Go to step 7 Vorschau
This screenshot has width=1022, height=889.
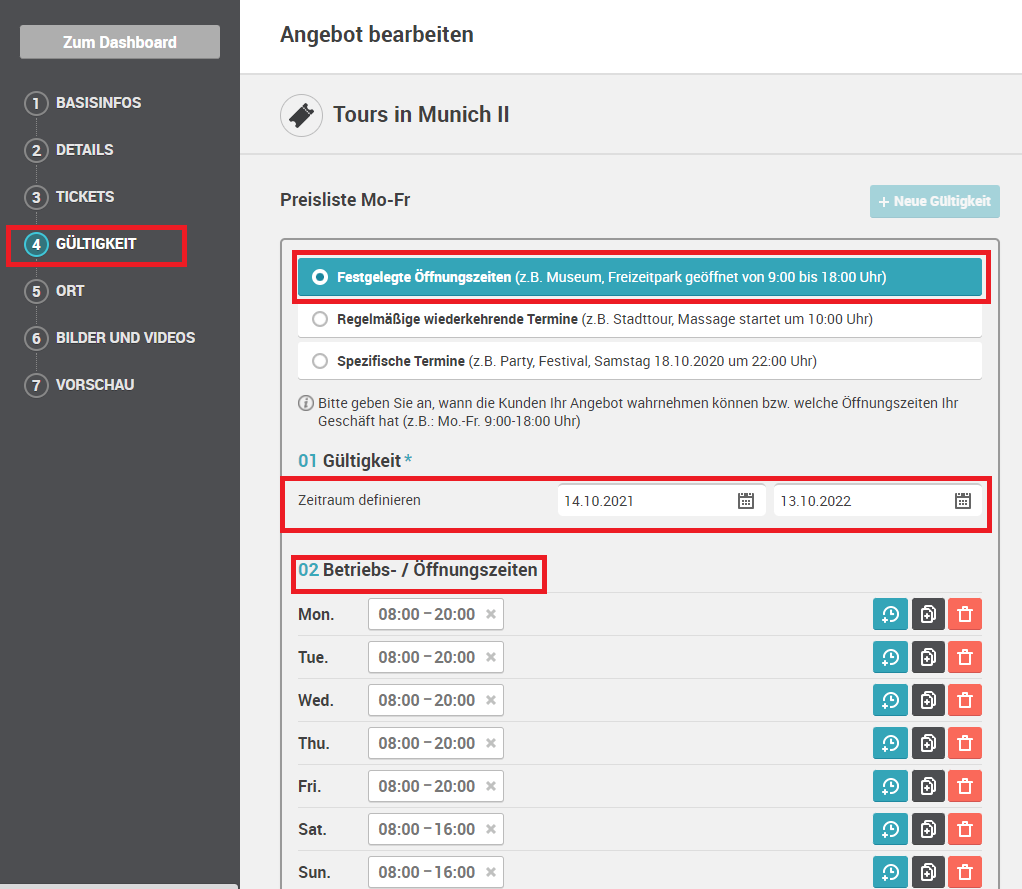point(80,385)
